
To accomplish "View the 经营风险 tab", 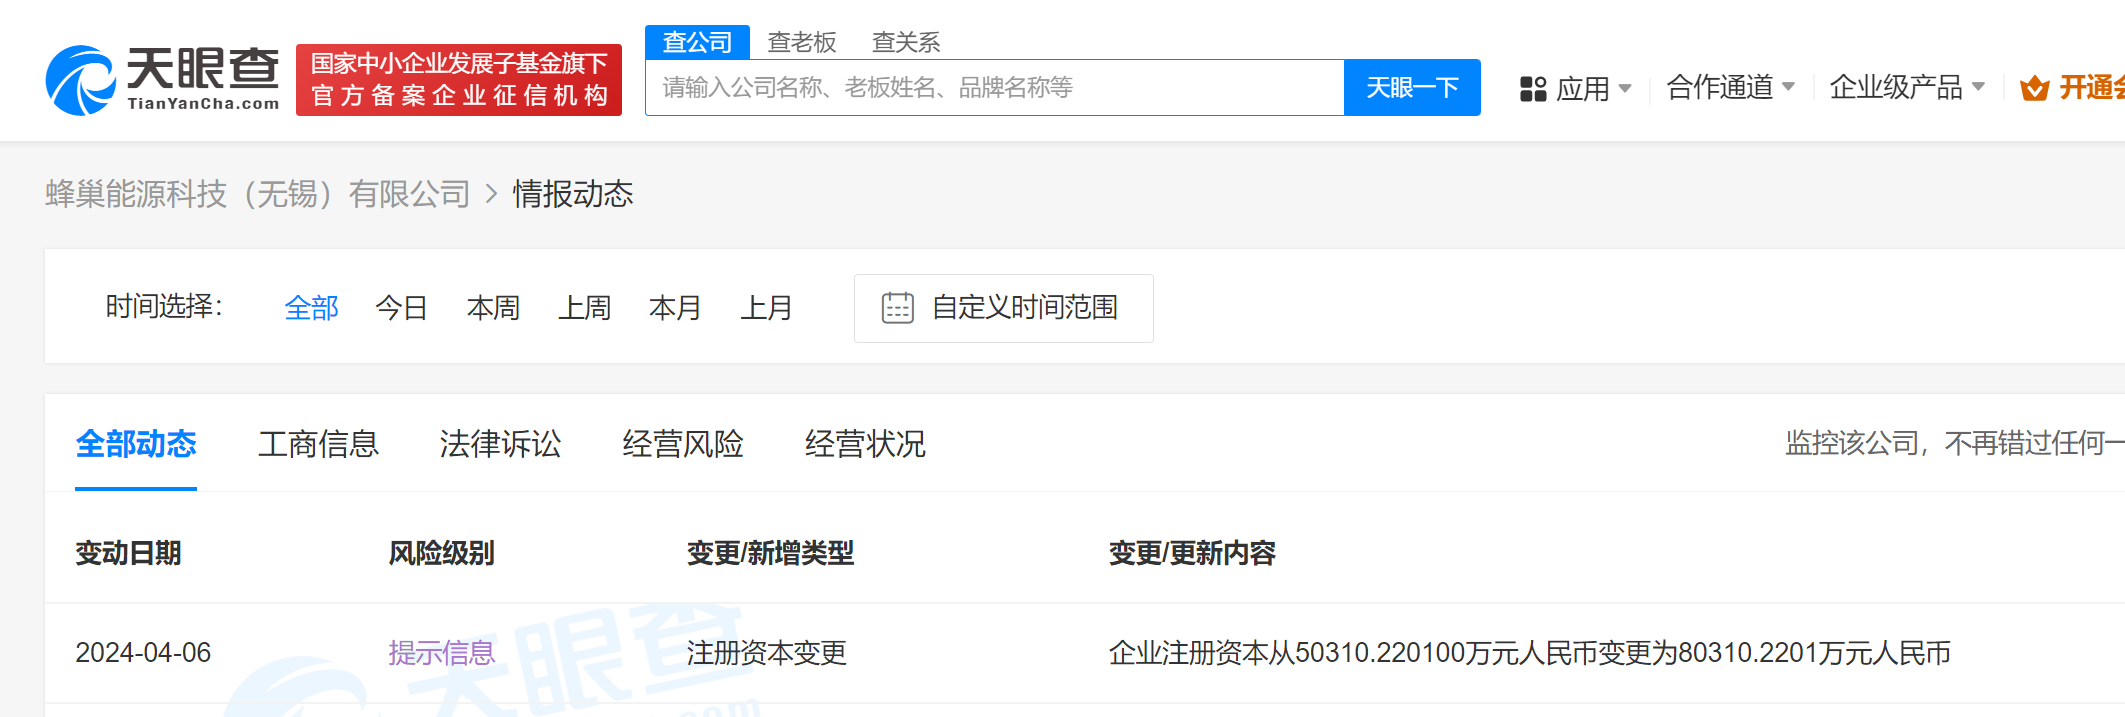I will pyautogui.click(x=682, y=444).
